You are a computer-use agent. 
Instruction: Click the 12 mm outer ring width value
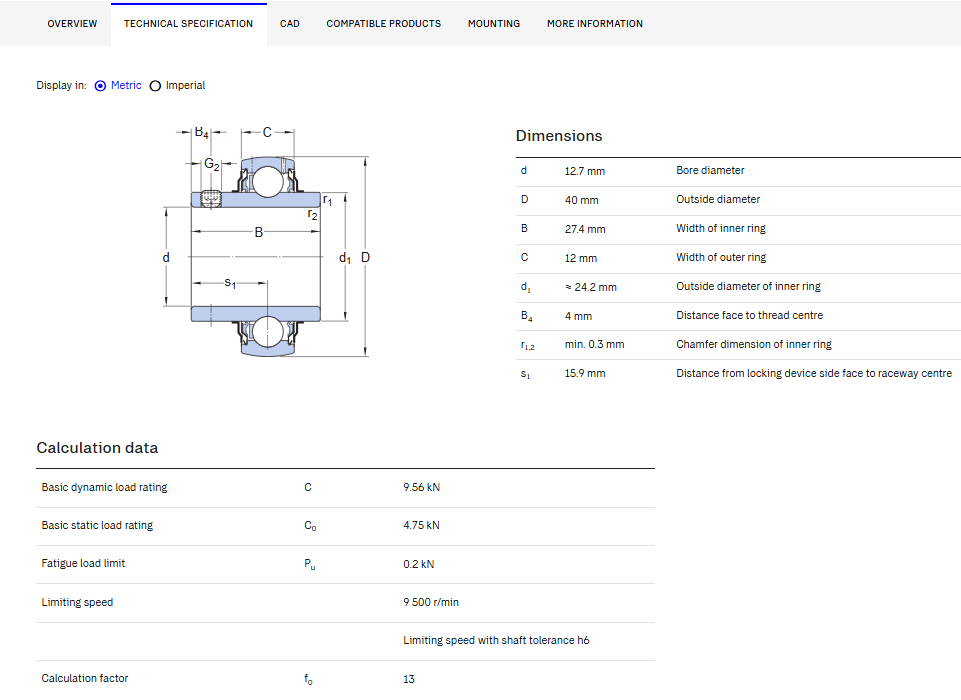point(580,258)
